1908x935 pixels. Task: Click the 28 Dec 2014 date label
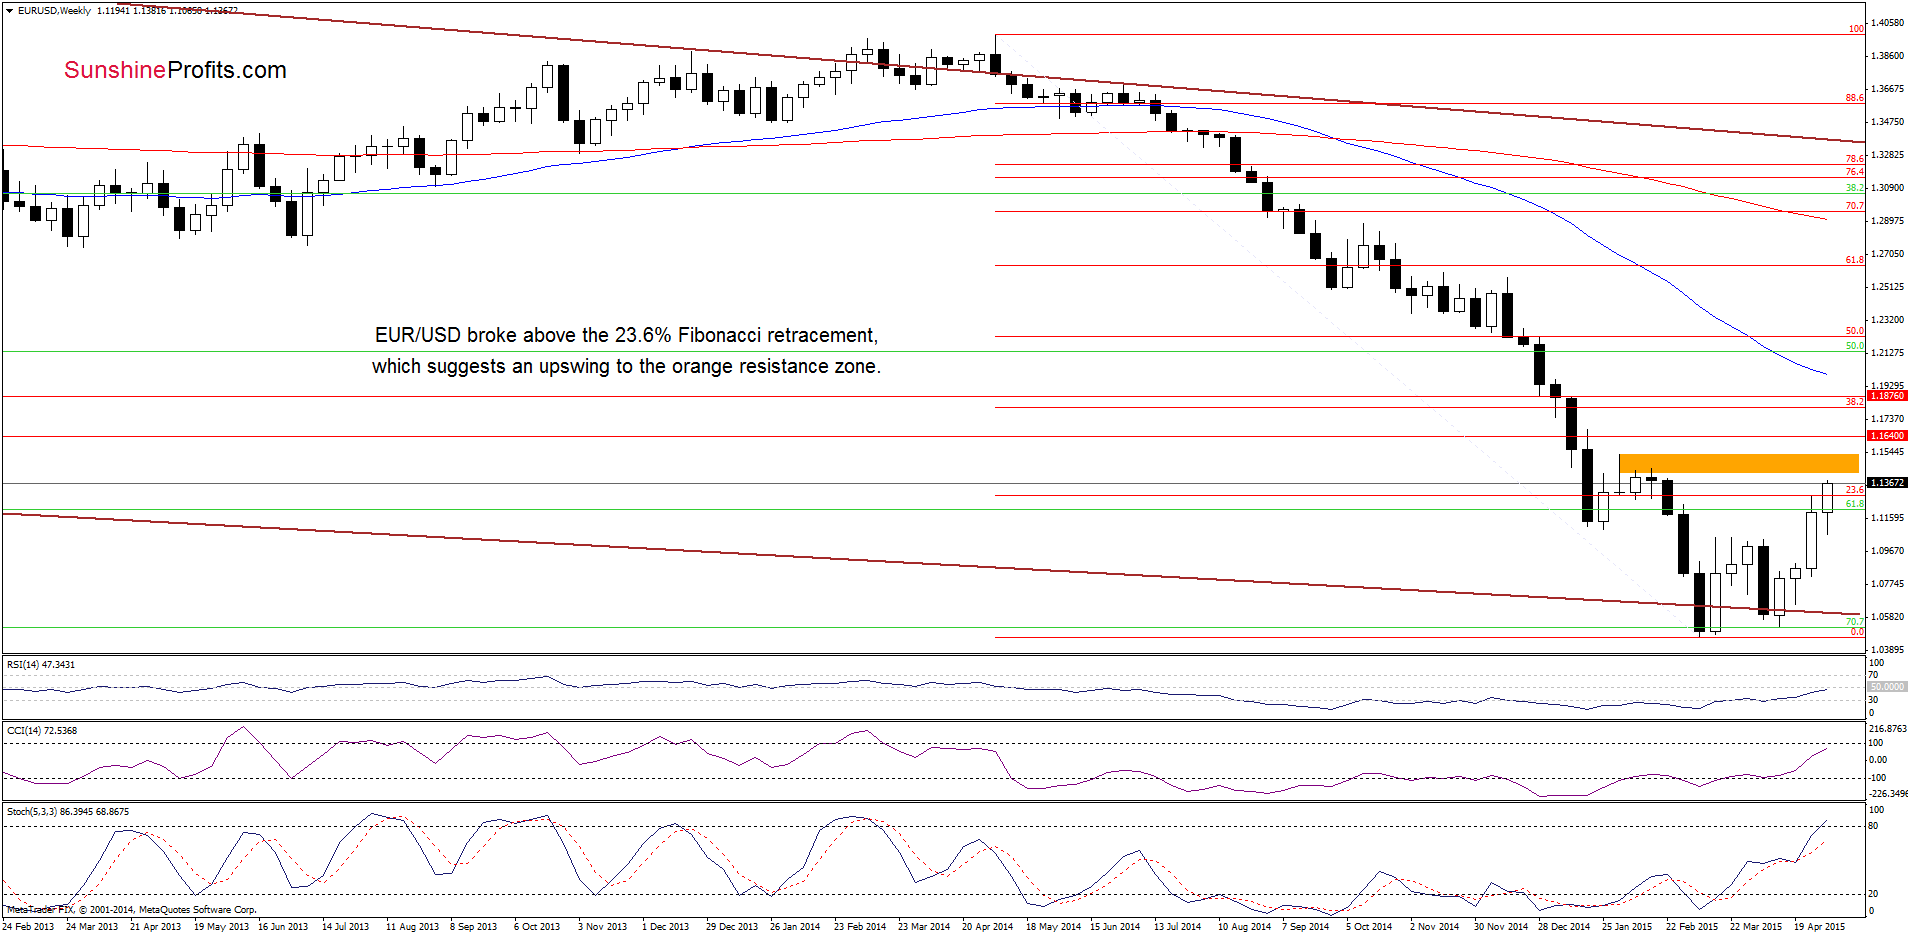coord(1564,926)
